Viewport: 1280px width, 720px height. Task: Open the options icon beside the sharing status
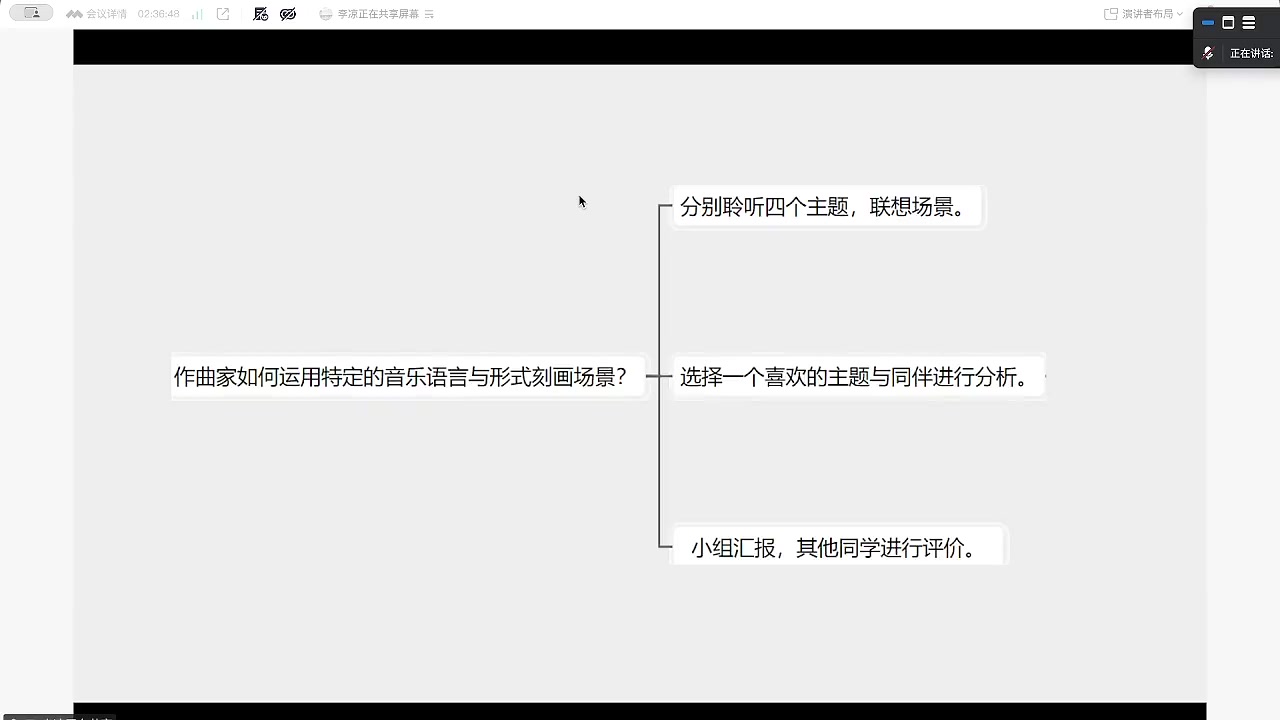click(x=429, y=14)
